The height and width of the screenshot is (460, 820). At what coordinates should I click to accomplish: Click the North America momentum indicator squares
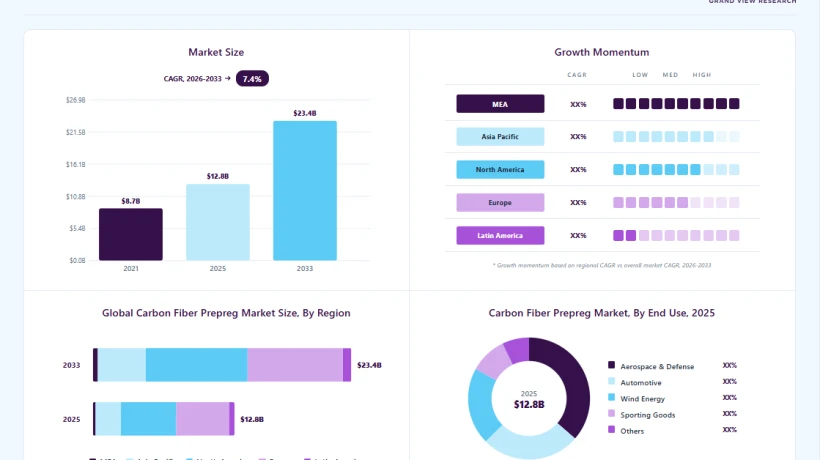point(676,169)
